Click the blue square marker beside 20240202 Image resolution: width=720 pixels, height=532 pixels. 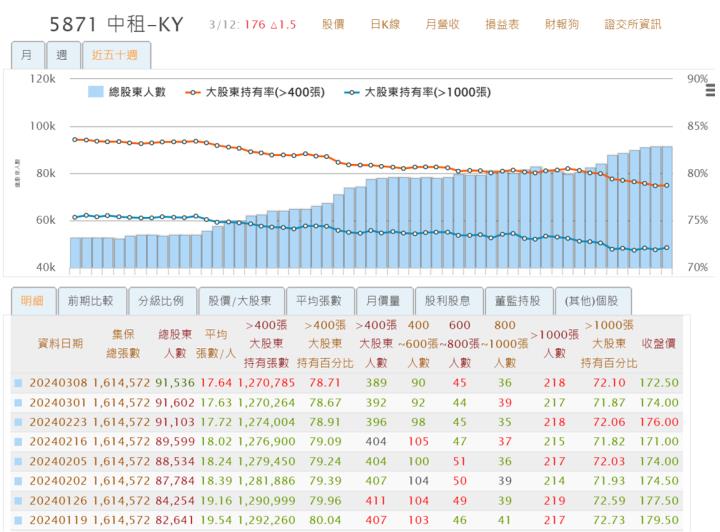18,481
